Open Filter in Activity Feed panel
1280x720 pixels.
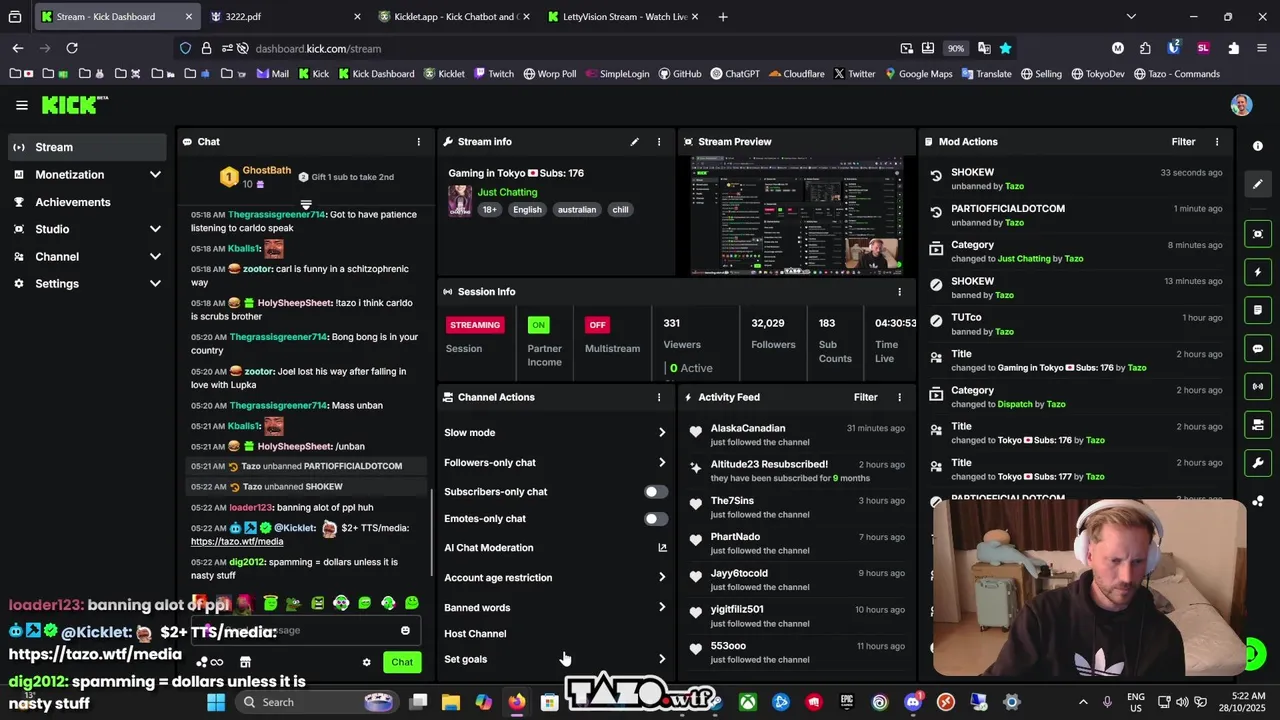click(865, 397)
